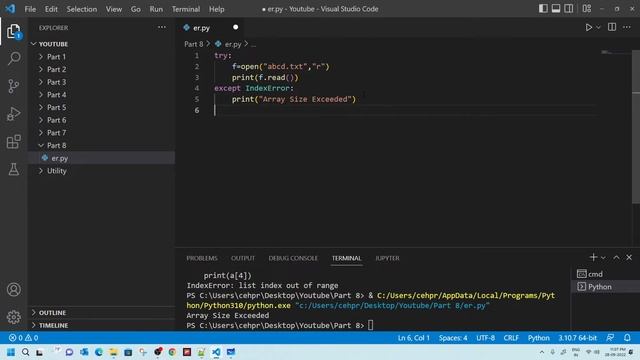Open the Help menu
640x360 pixels.
217,9
